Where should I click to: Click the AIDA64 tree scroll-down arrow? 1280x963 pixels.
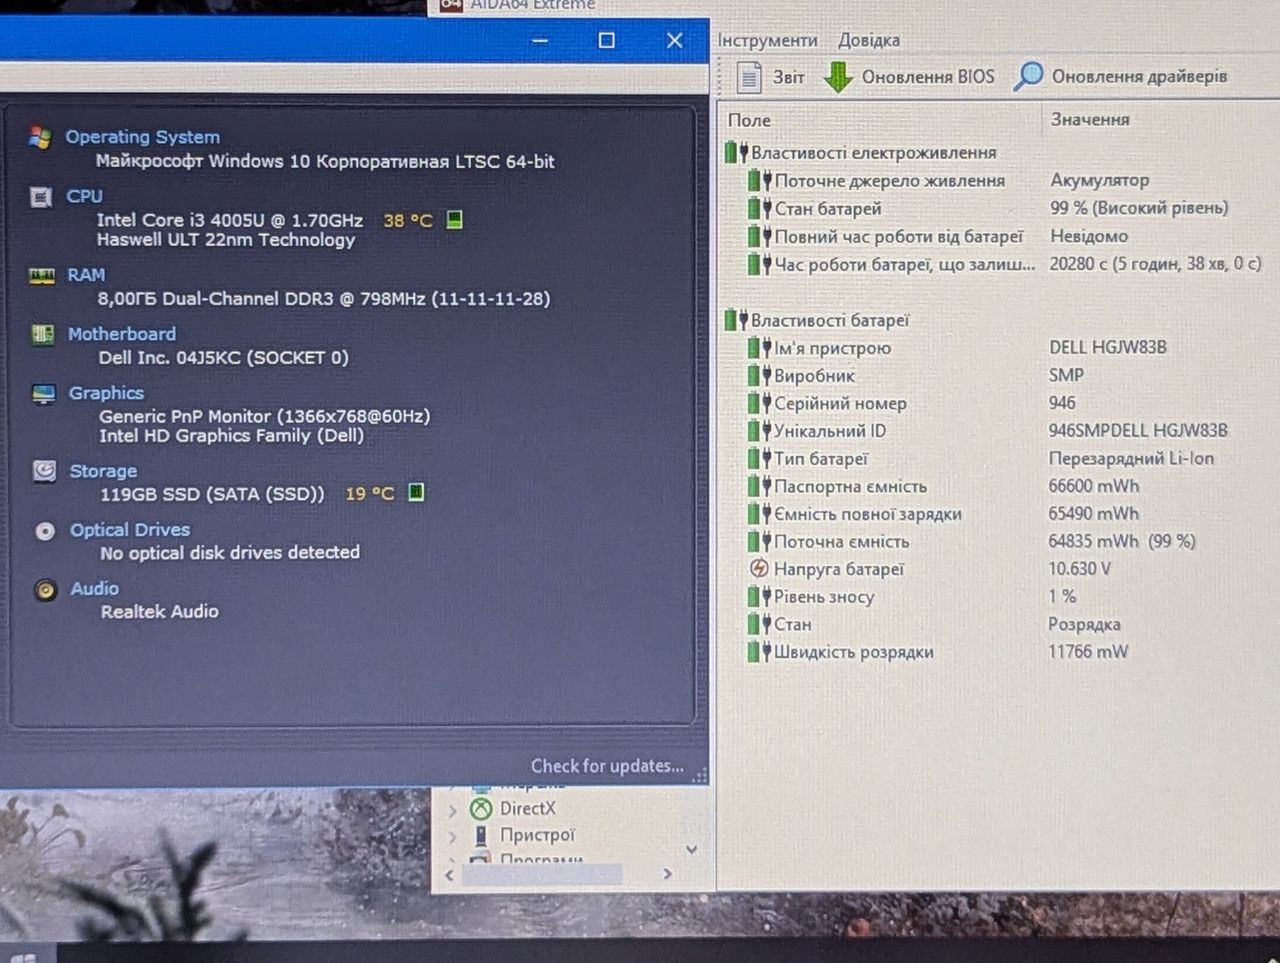(691, 849)
